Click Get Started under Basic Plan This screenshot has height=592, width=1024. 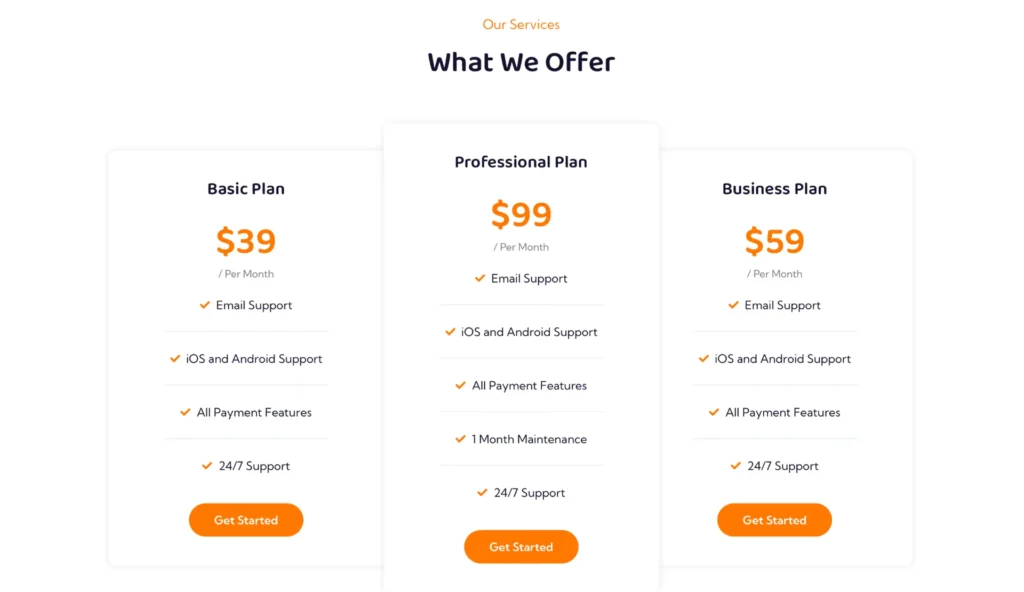pyautogui.click(x=246, y=520)
